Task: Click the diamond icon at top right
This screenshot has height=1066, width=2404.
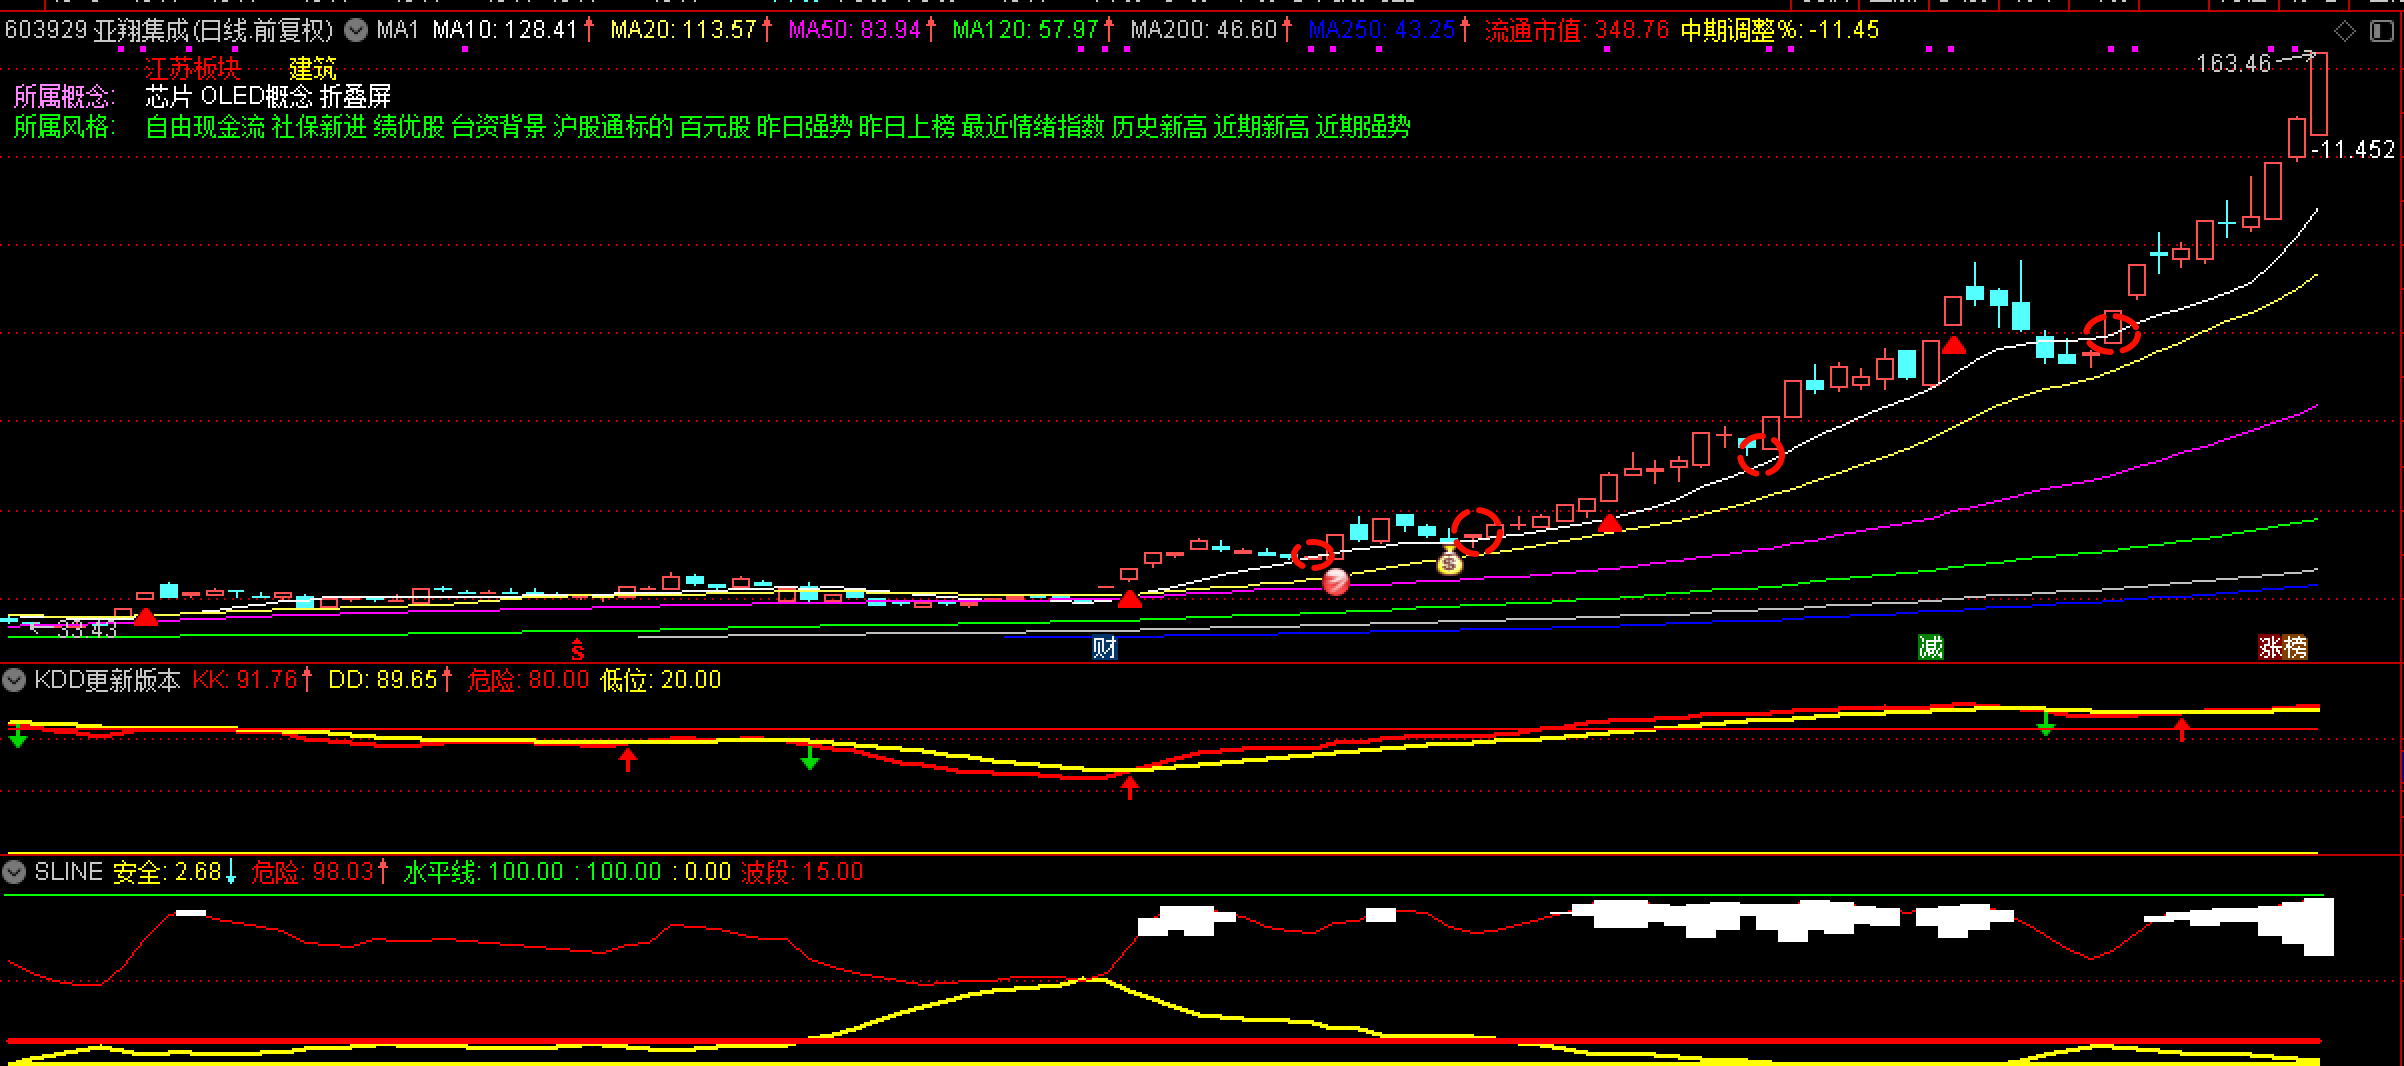Action: tap(2345, 32)
